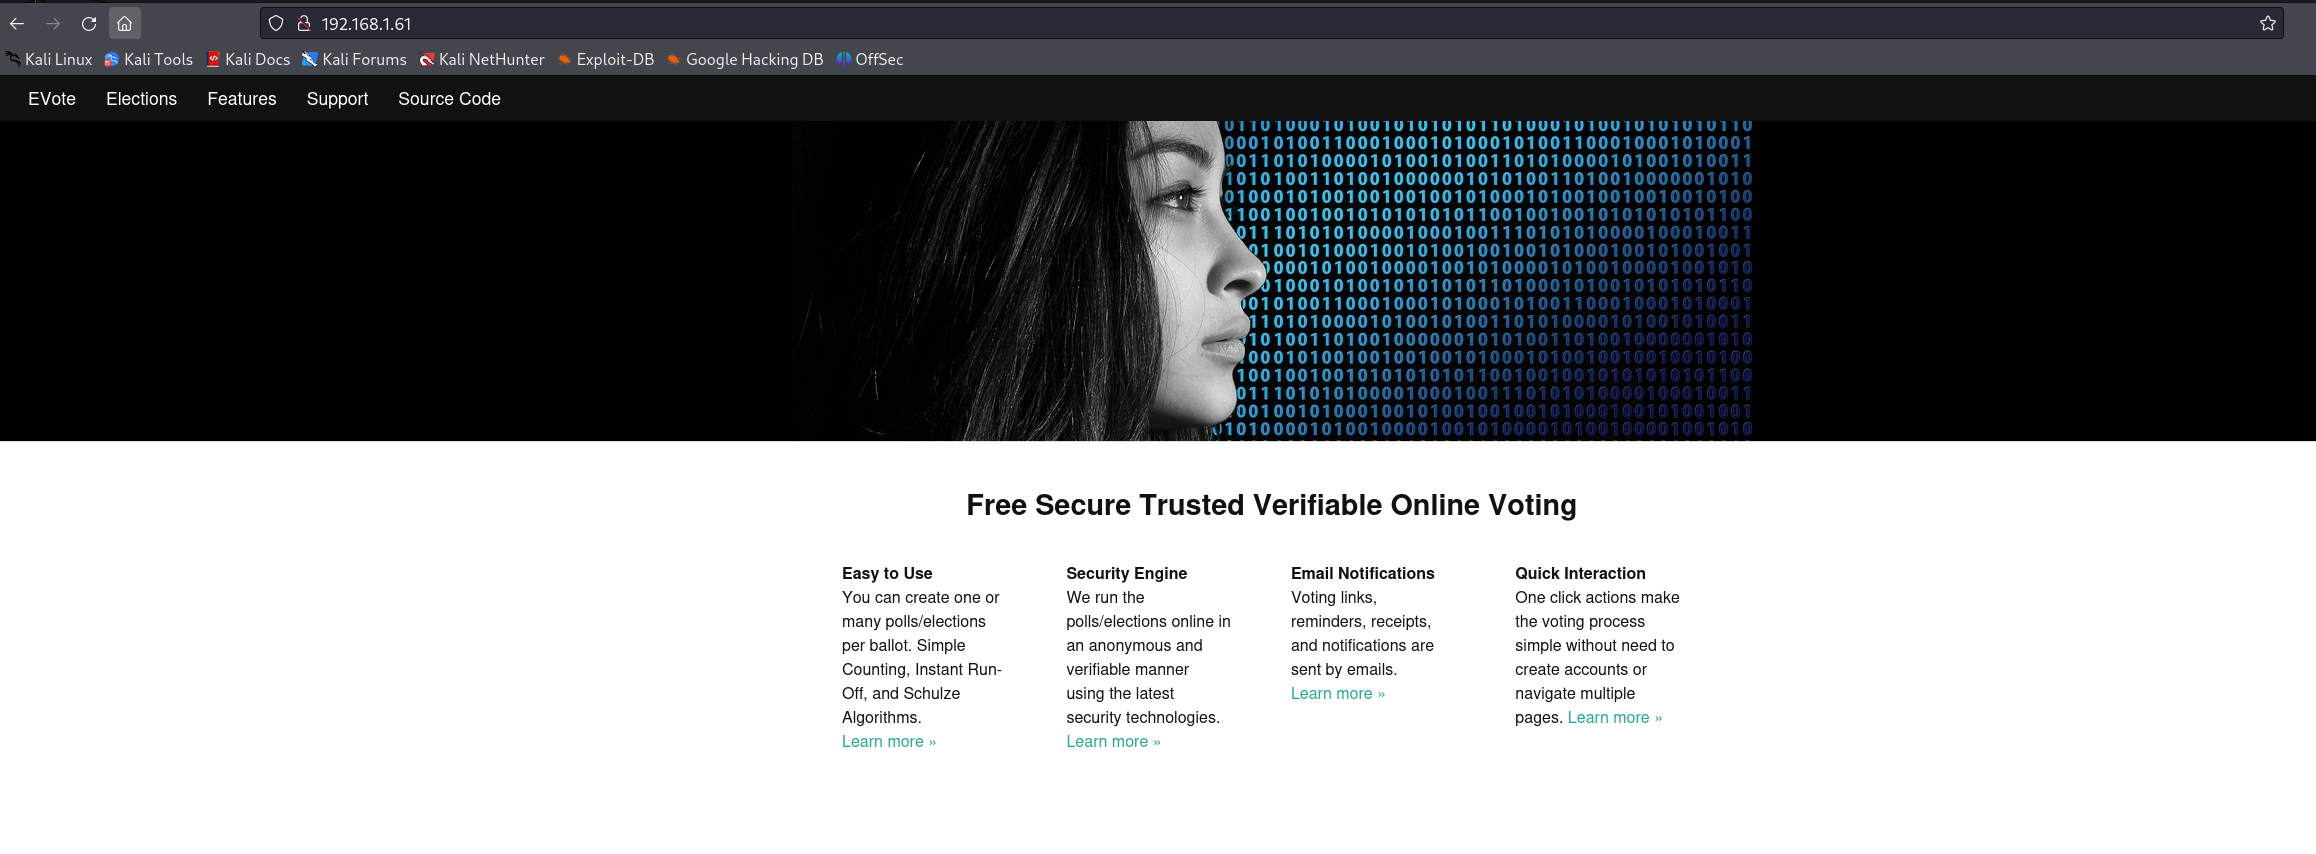The height and width of the screenshot is (854, 2316).
Task: Select the Elections menu item
Action: pyautogui.click(x=141, y=99)
